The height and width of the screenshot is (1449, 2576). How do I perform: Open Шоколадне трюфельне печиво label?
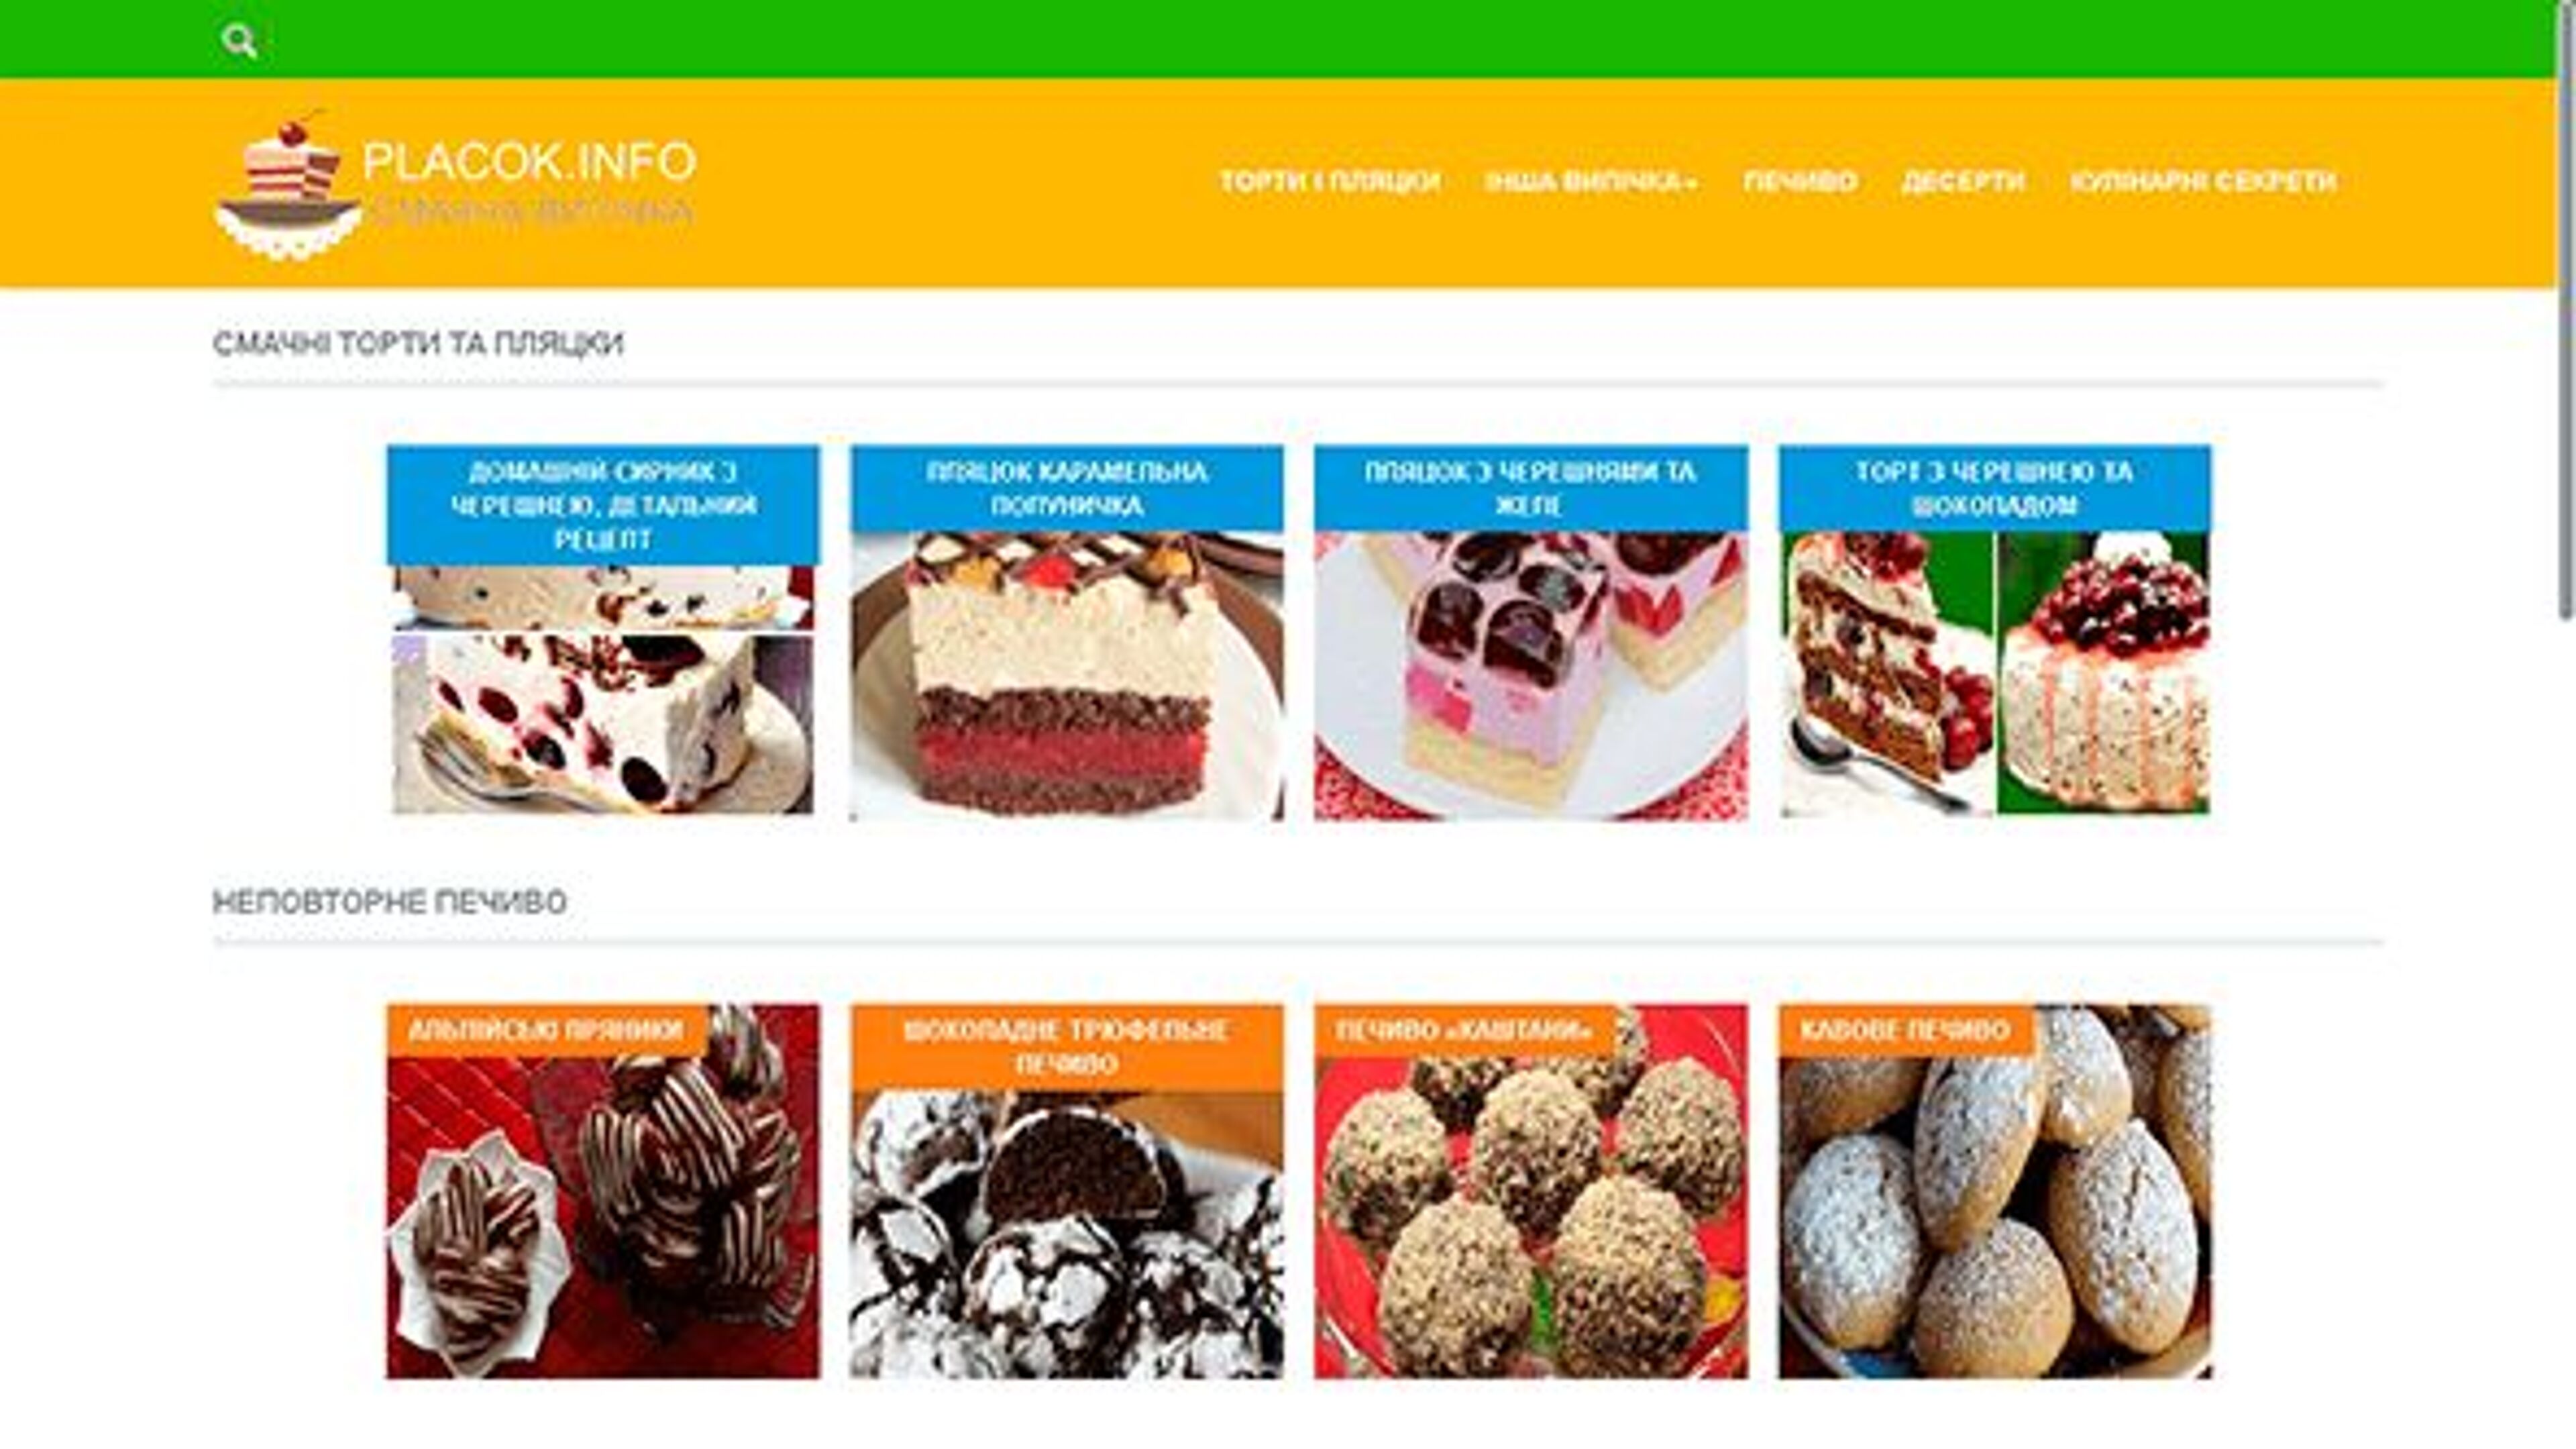pos(1067,1047)
